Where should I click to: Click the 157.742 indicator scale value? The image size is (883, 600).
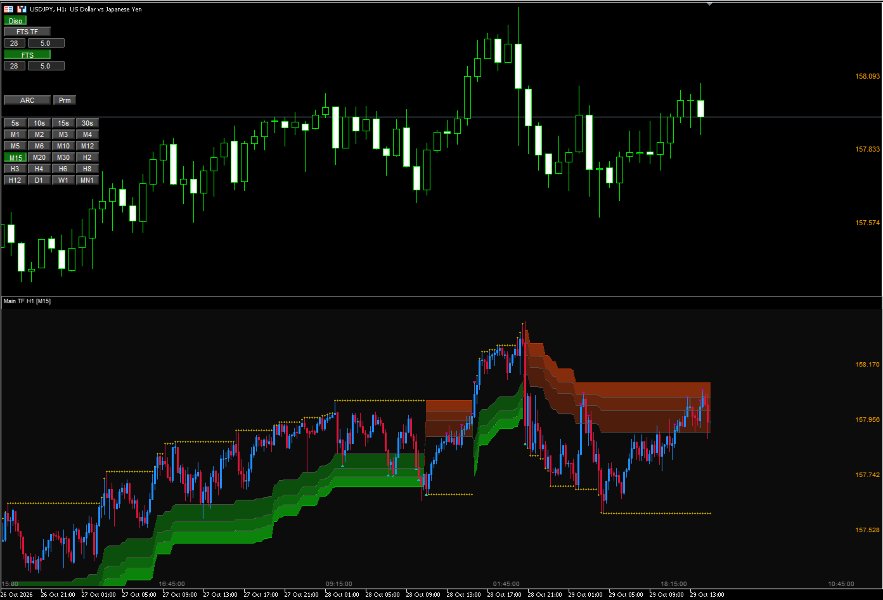pyautogui.click(x=867, y=475)
